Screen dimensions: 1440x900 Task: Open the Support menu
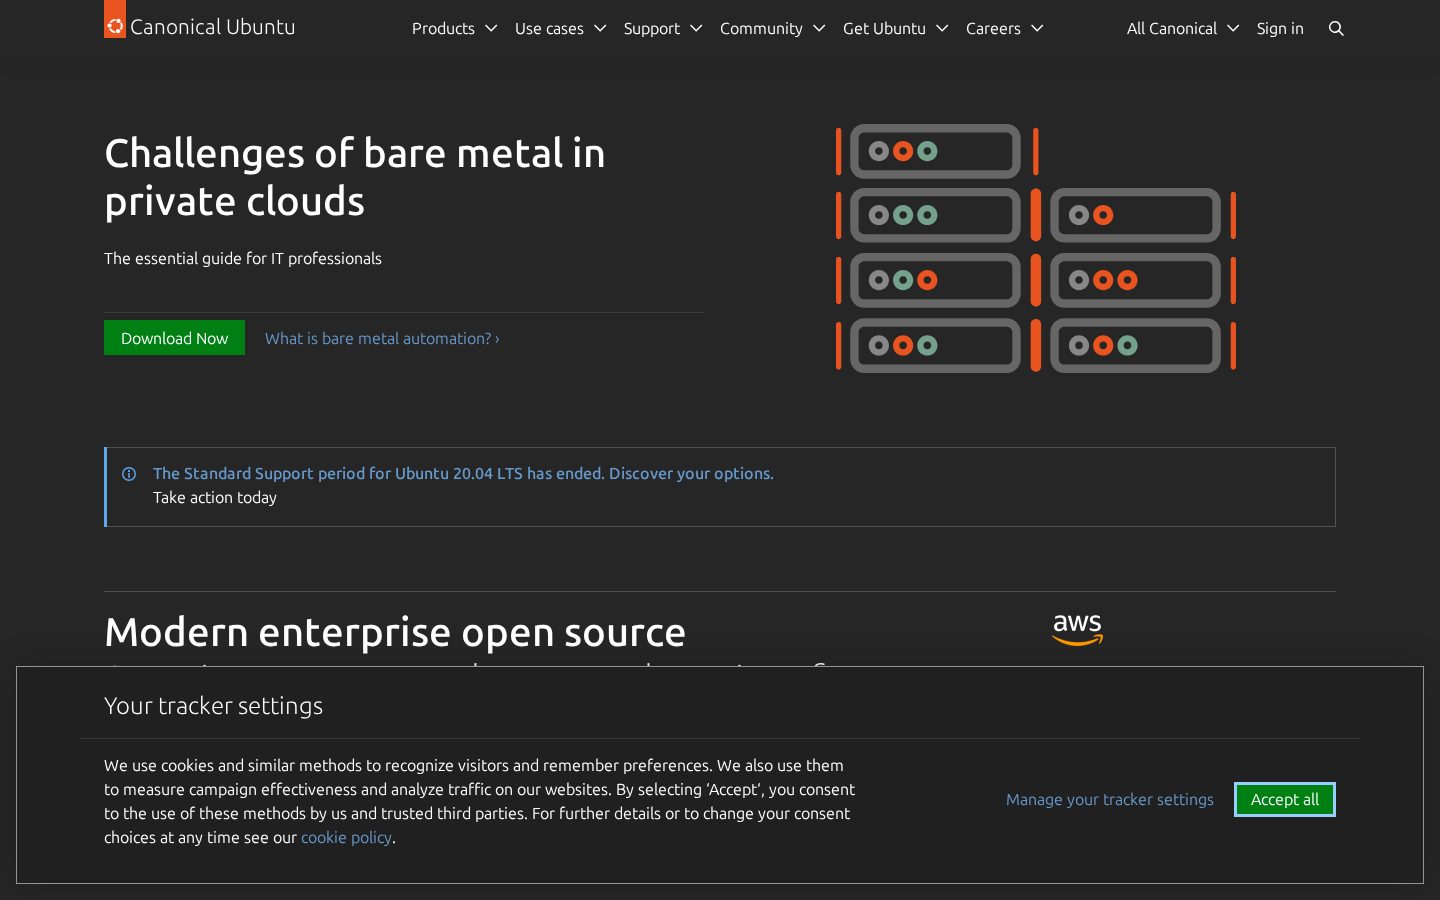click(663, 29)
